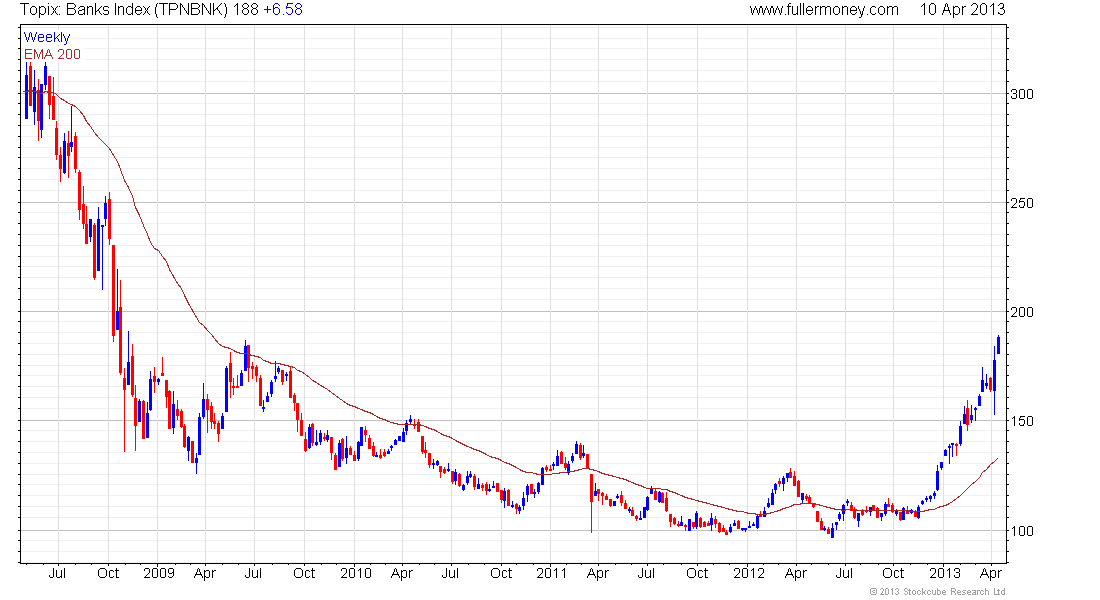Image resolution: width=1100 pixels, height=600 pixels.
Task: Click the latest candlestick near 188
Action: point(998,345)
